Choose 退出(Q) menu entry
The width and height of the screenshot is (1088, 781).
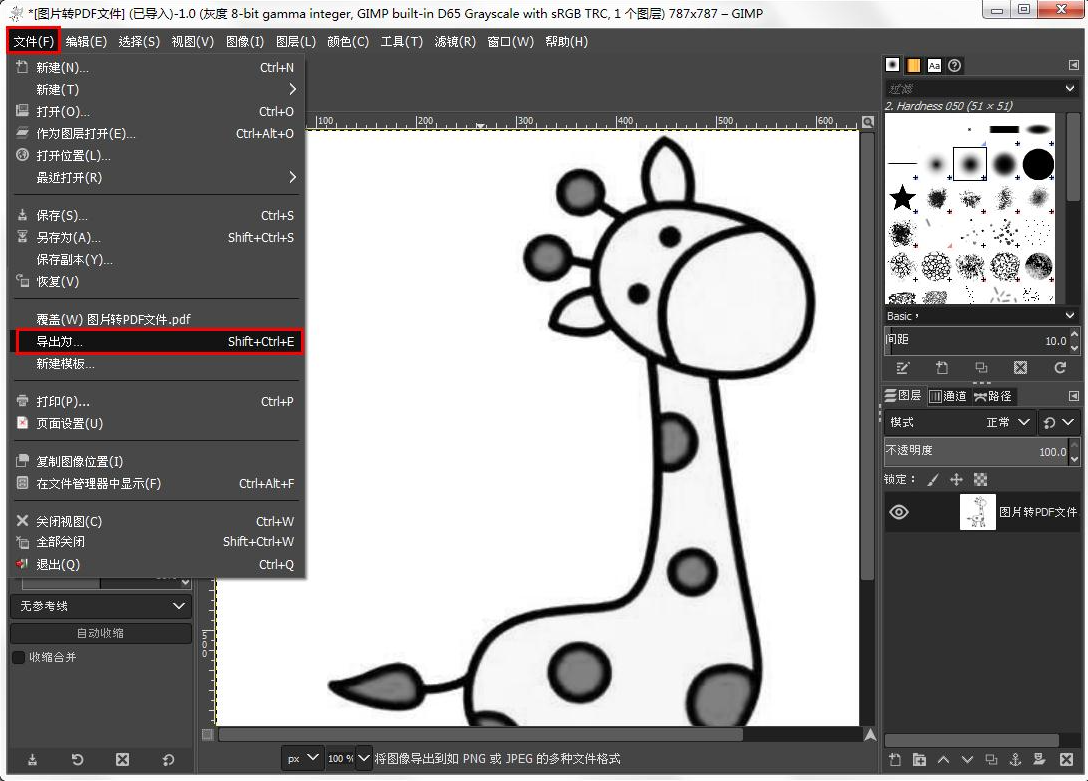click(x=157, y=565)
